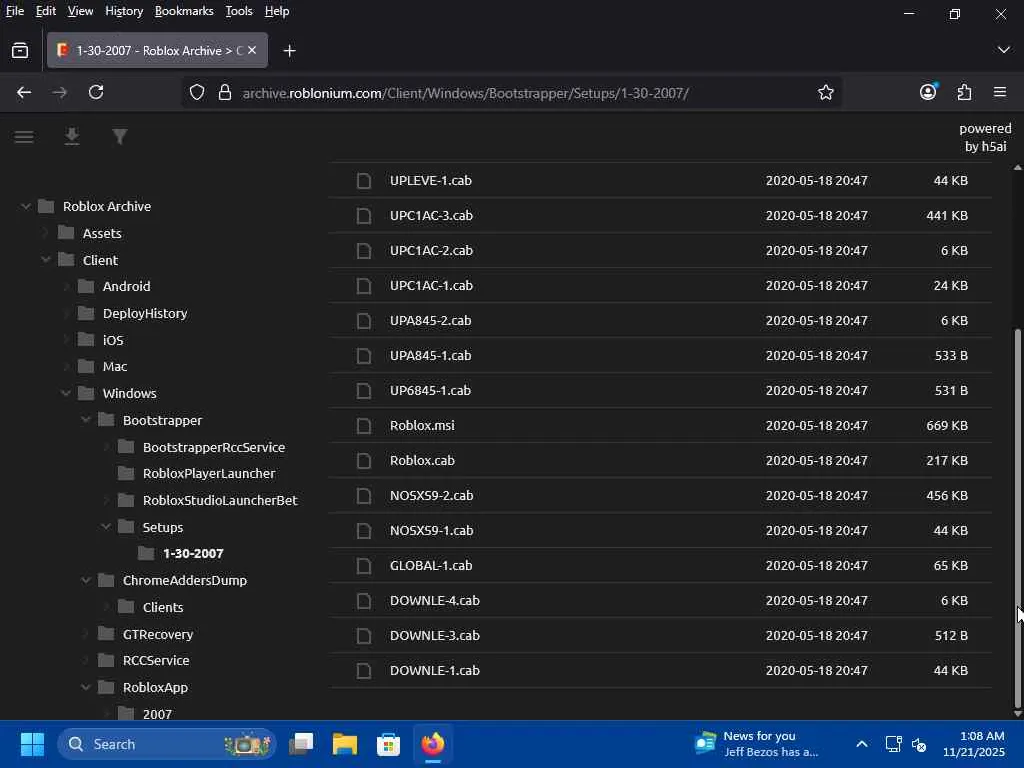Click the Windows taskbar Search box
Viewport: 1024px width, 768px height.
pyautogui.click(x=167, y=744)
